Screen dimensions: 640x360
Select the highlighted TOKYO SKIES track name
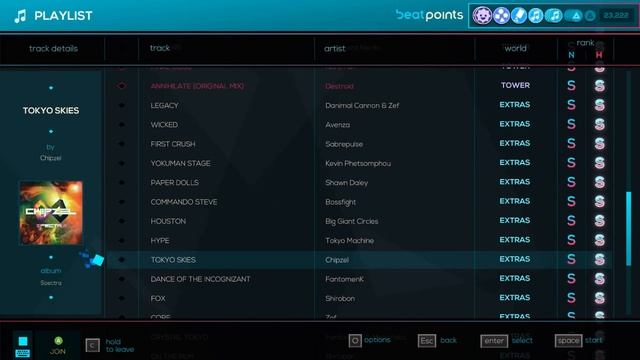[x=173, y=260]
